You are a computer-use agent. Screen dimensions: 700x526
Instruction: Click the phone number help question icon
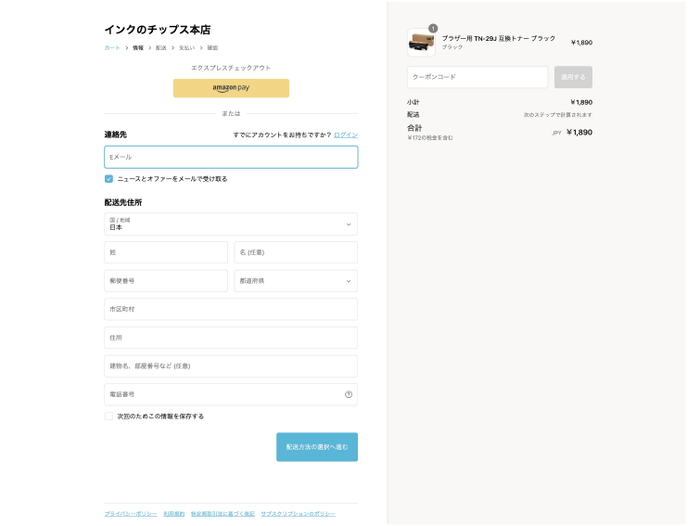coord(348,394)
